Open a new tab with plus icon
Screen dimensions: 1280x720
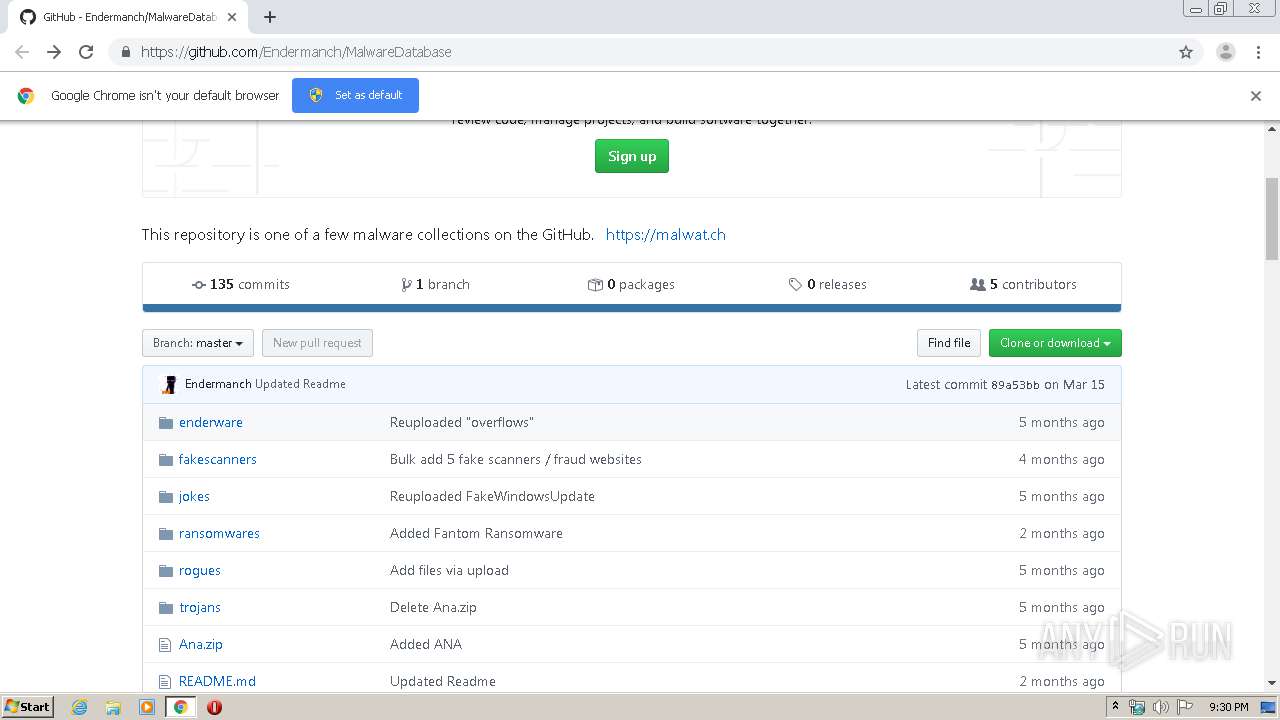point(270,17)
